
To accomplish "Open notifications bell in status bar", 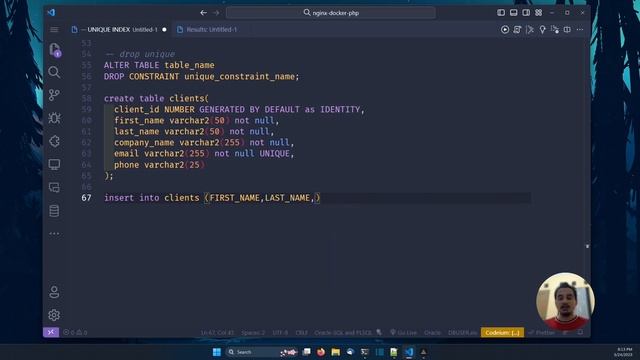I will (x=580, y=333).
